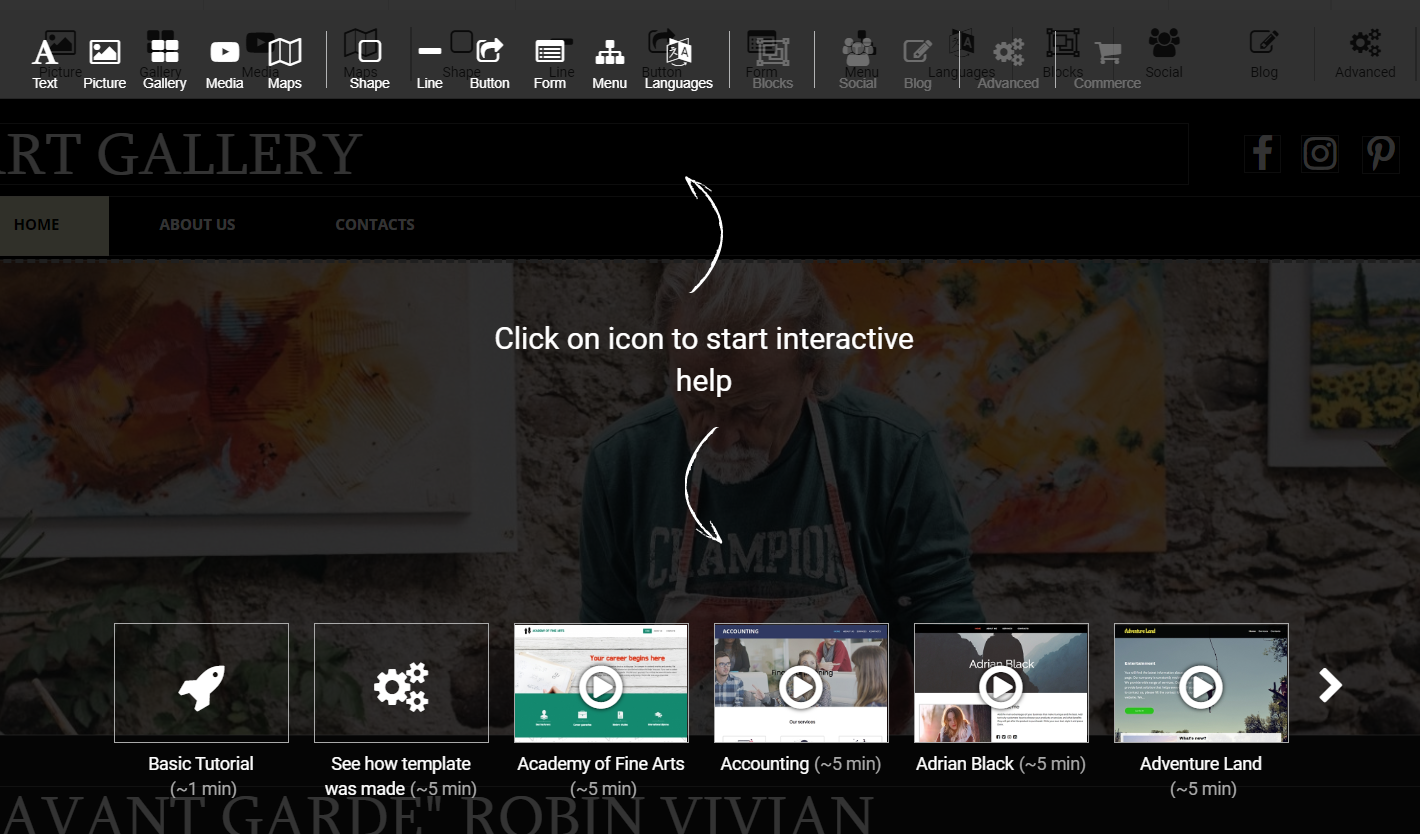Viewport: 1420px width, 834px height.
Task: Open the Pinterest social icon in header
Action: [x=1381, y=153]
